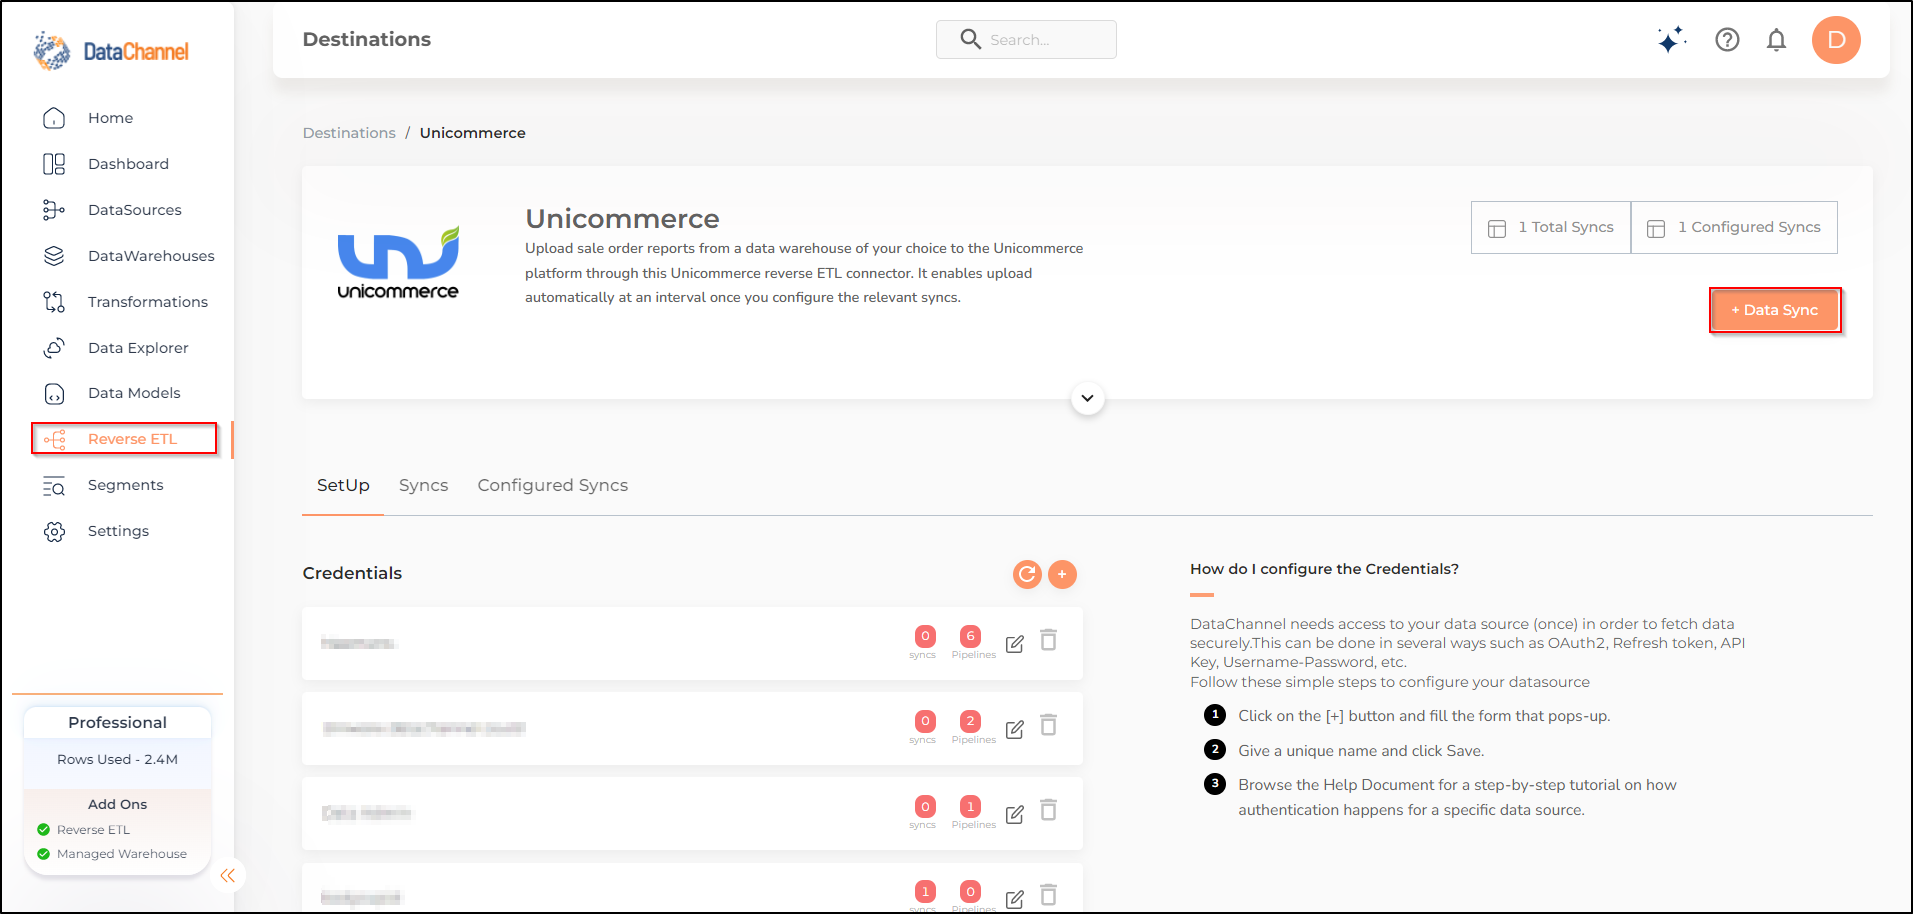
Task: Click the DataWarehouses stack icon
Action: point(54,256)
